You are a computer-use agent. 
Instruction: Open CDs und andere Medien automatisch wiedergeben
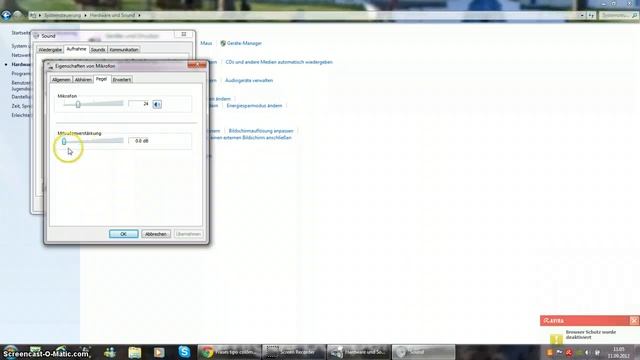pos(279,62)
